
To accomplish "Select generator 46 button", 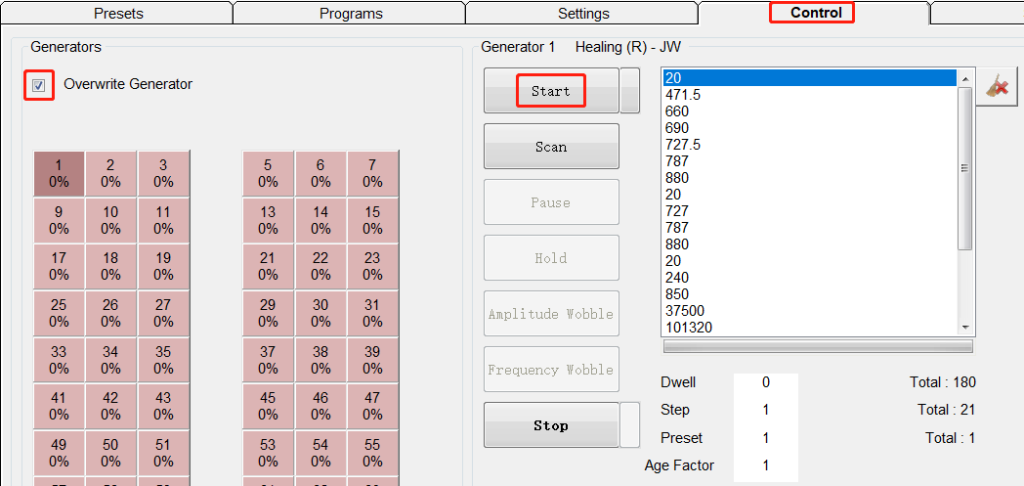I will point(320,406).
